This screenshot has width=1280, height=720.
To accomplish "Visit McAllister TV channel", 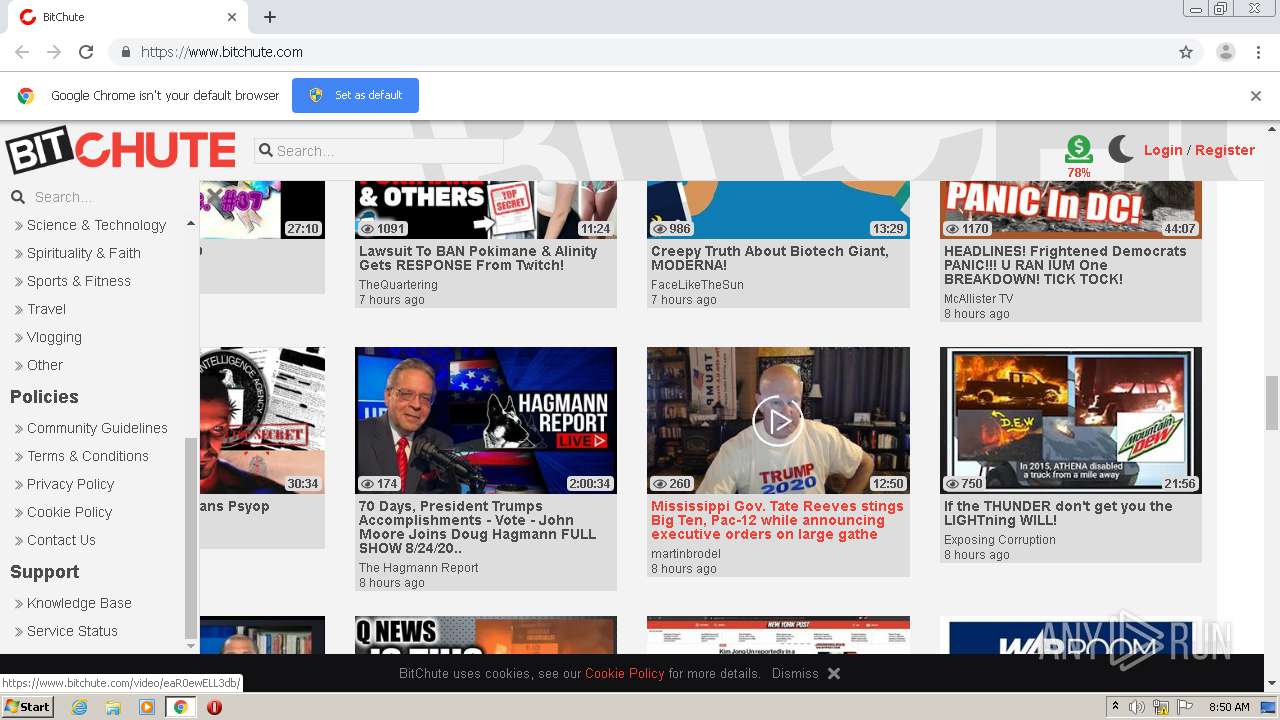I will [x=978, y=299].
